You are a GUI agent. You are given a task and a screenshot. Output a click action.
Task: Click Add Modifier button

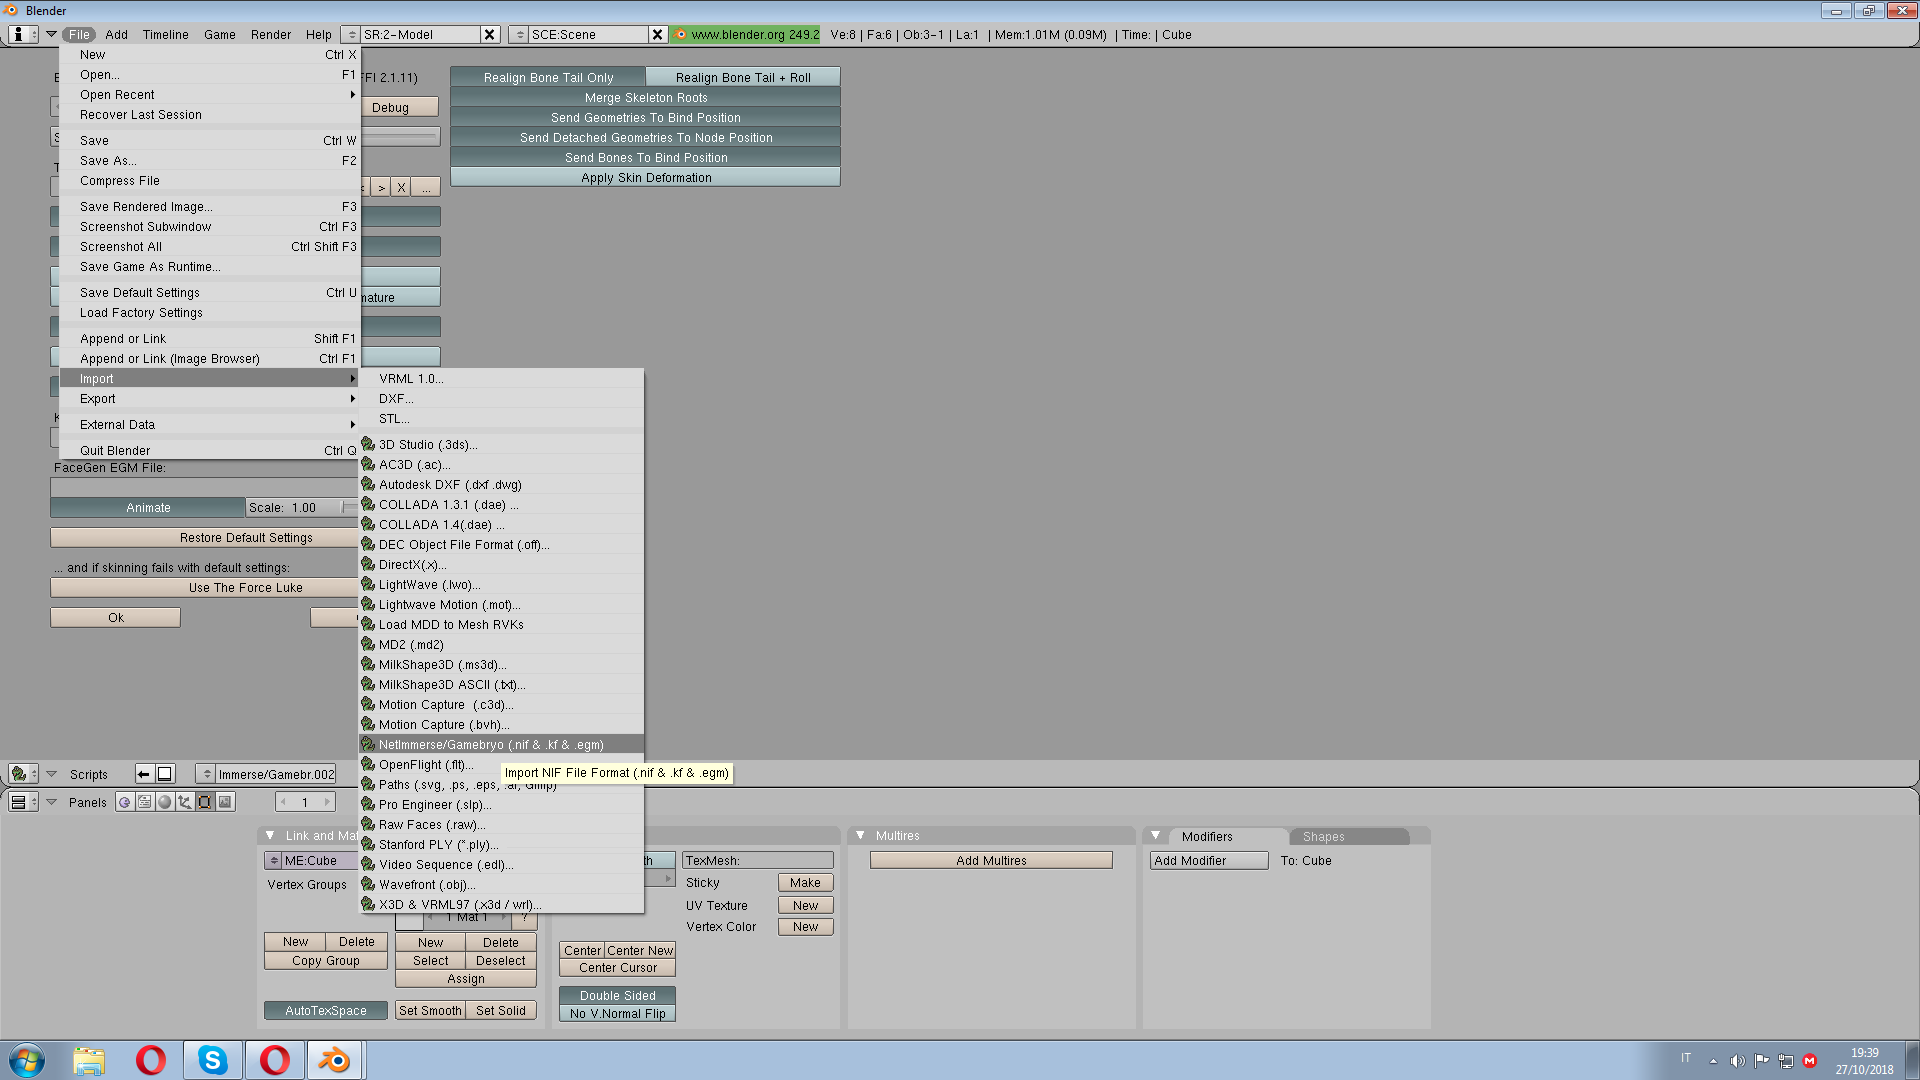pos(1209,860)
